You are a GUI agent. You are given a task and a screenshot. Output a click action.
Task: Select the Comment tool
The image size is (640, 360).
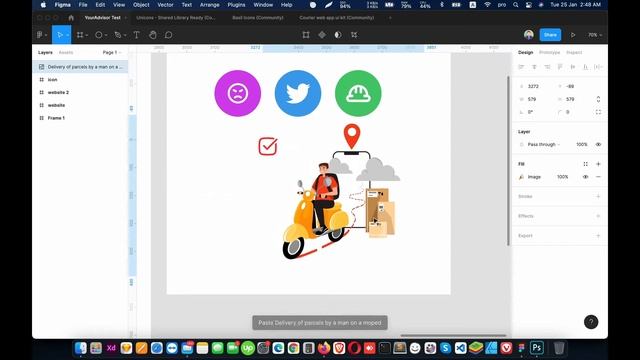169,35
